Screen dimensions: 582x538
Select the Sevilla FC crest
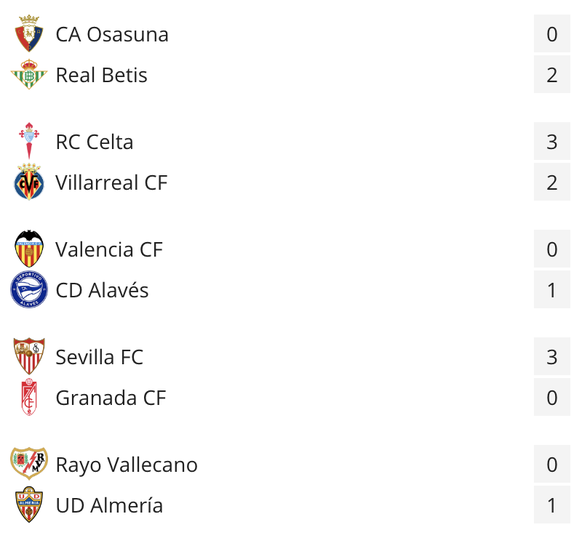coord(29,356)
